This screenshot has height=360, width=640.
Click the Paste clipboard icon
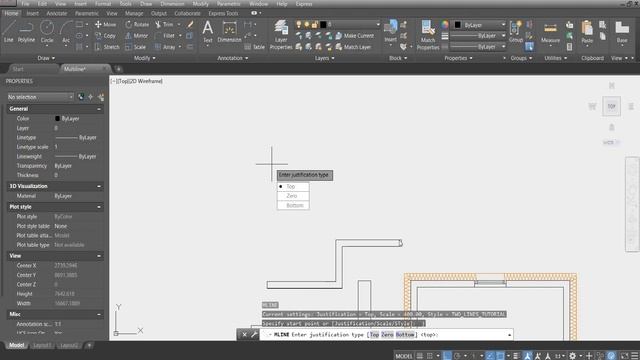(x=587, y=31)
